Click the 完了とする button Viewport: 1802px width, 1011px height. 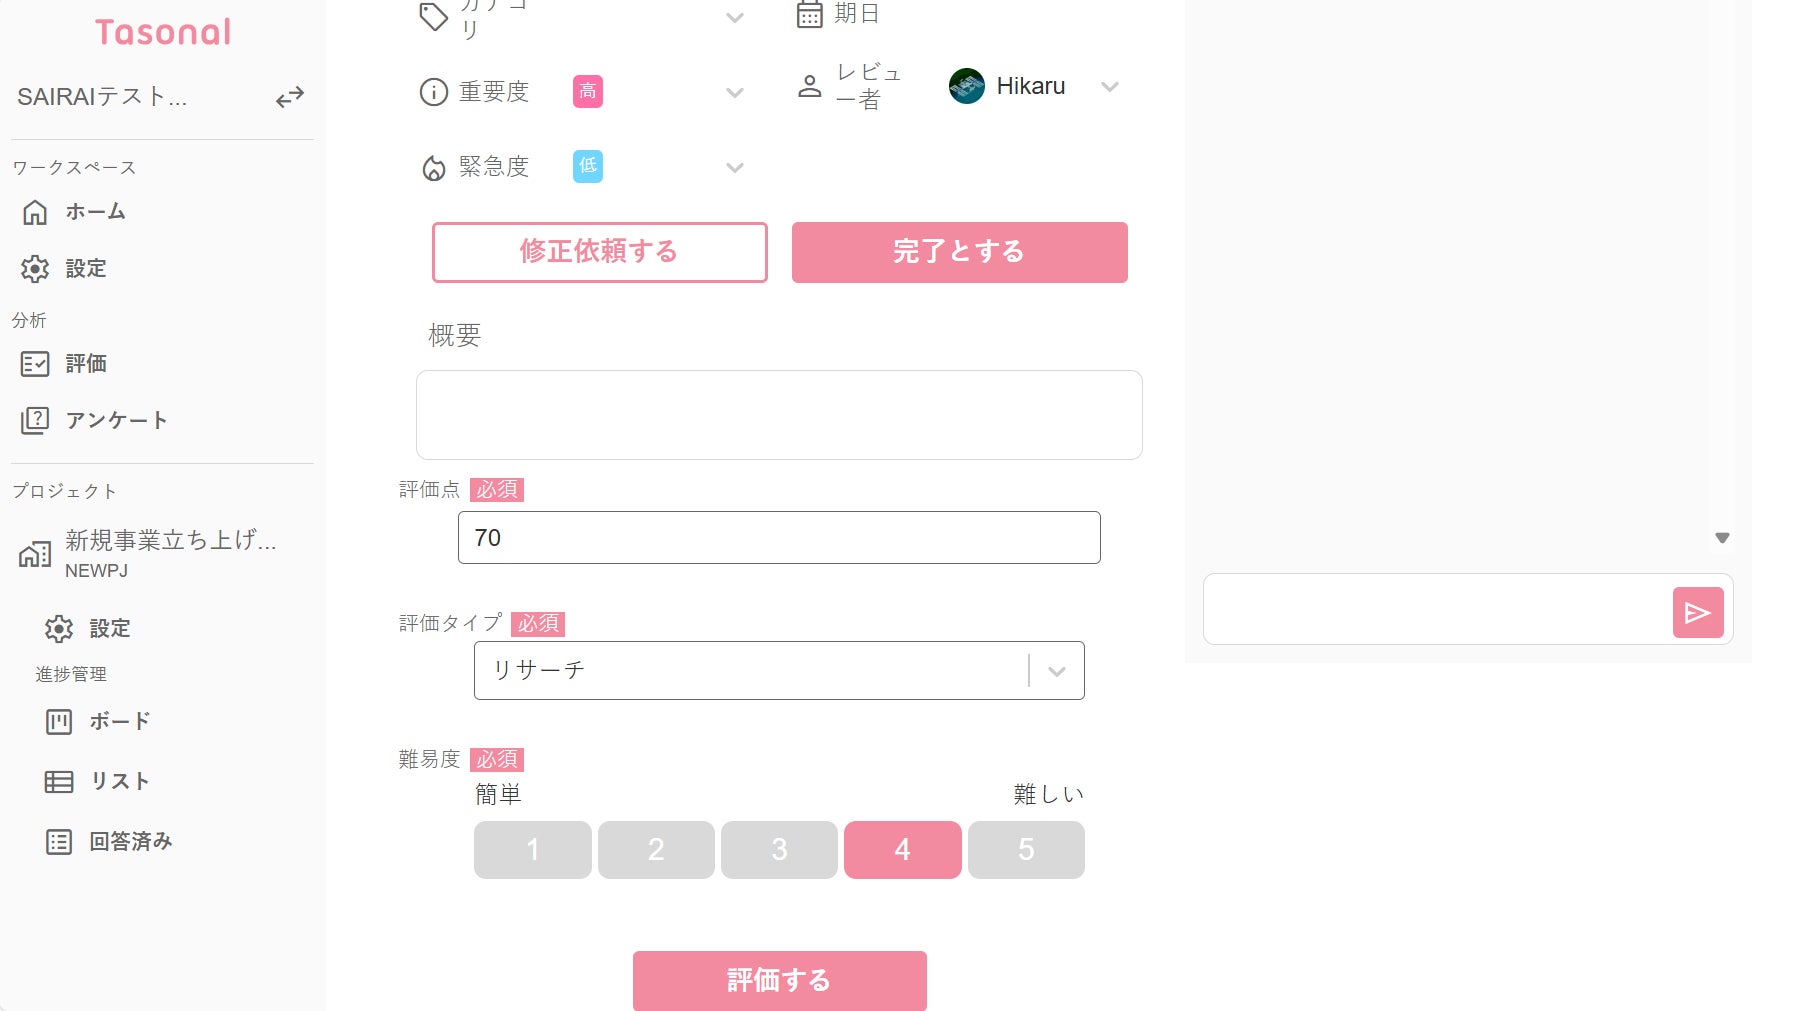[x=959, y=252]
